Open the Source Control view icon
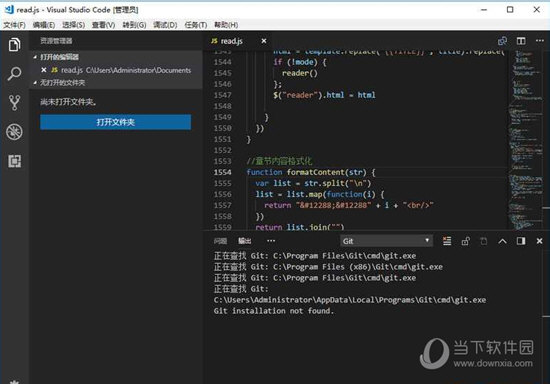 14,103
